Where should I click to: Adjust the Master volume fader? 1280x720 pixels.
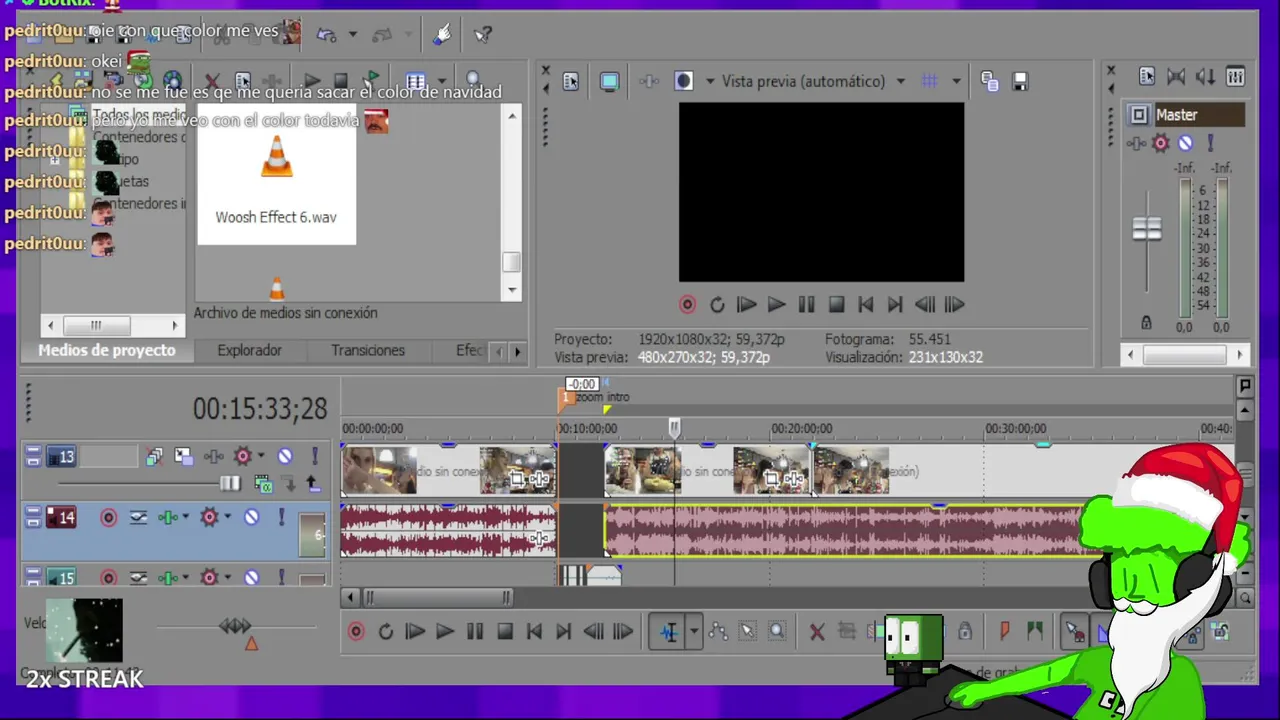click(1147, 229)
